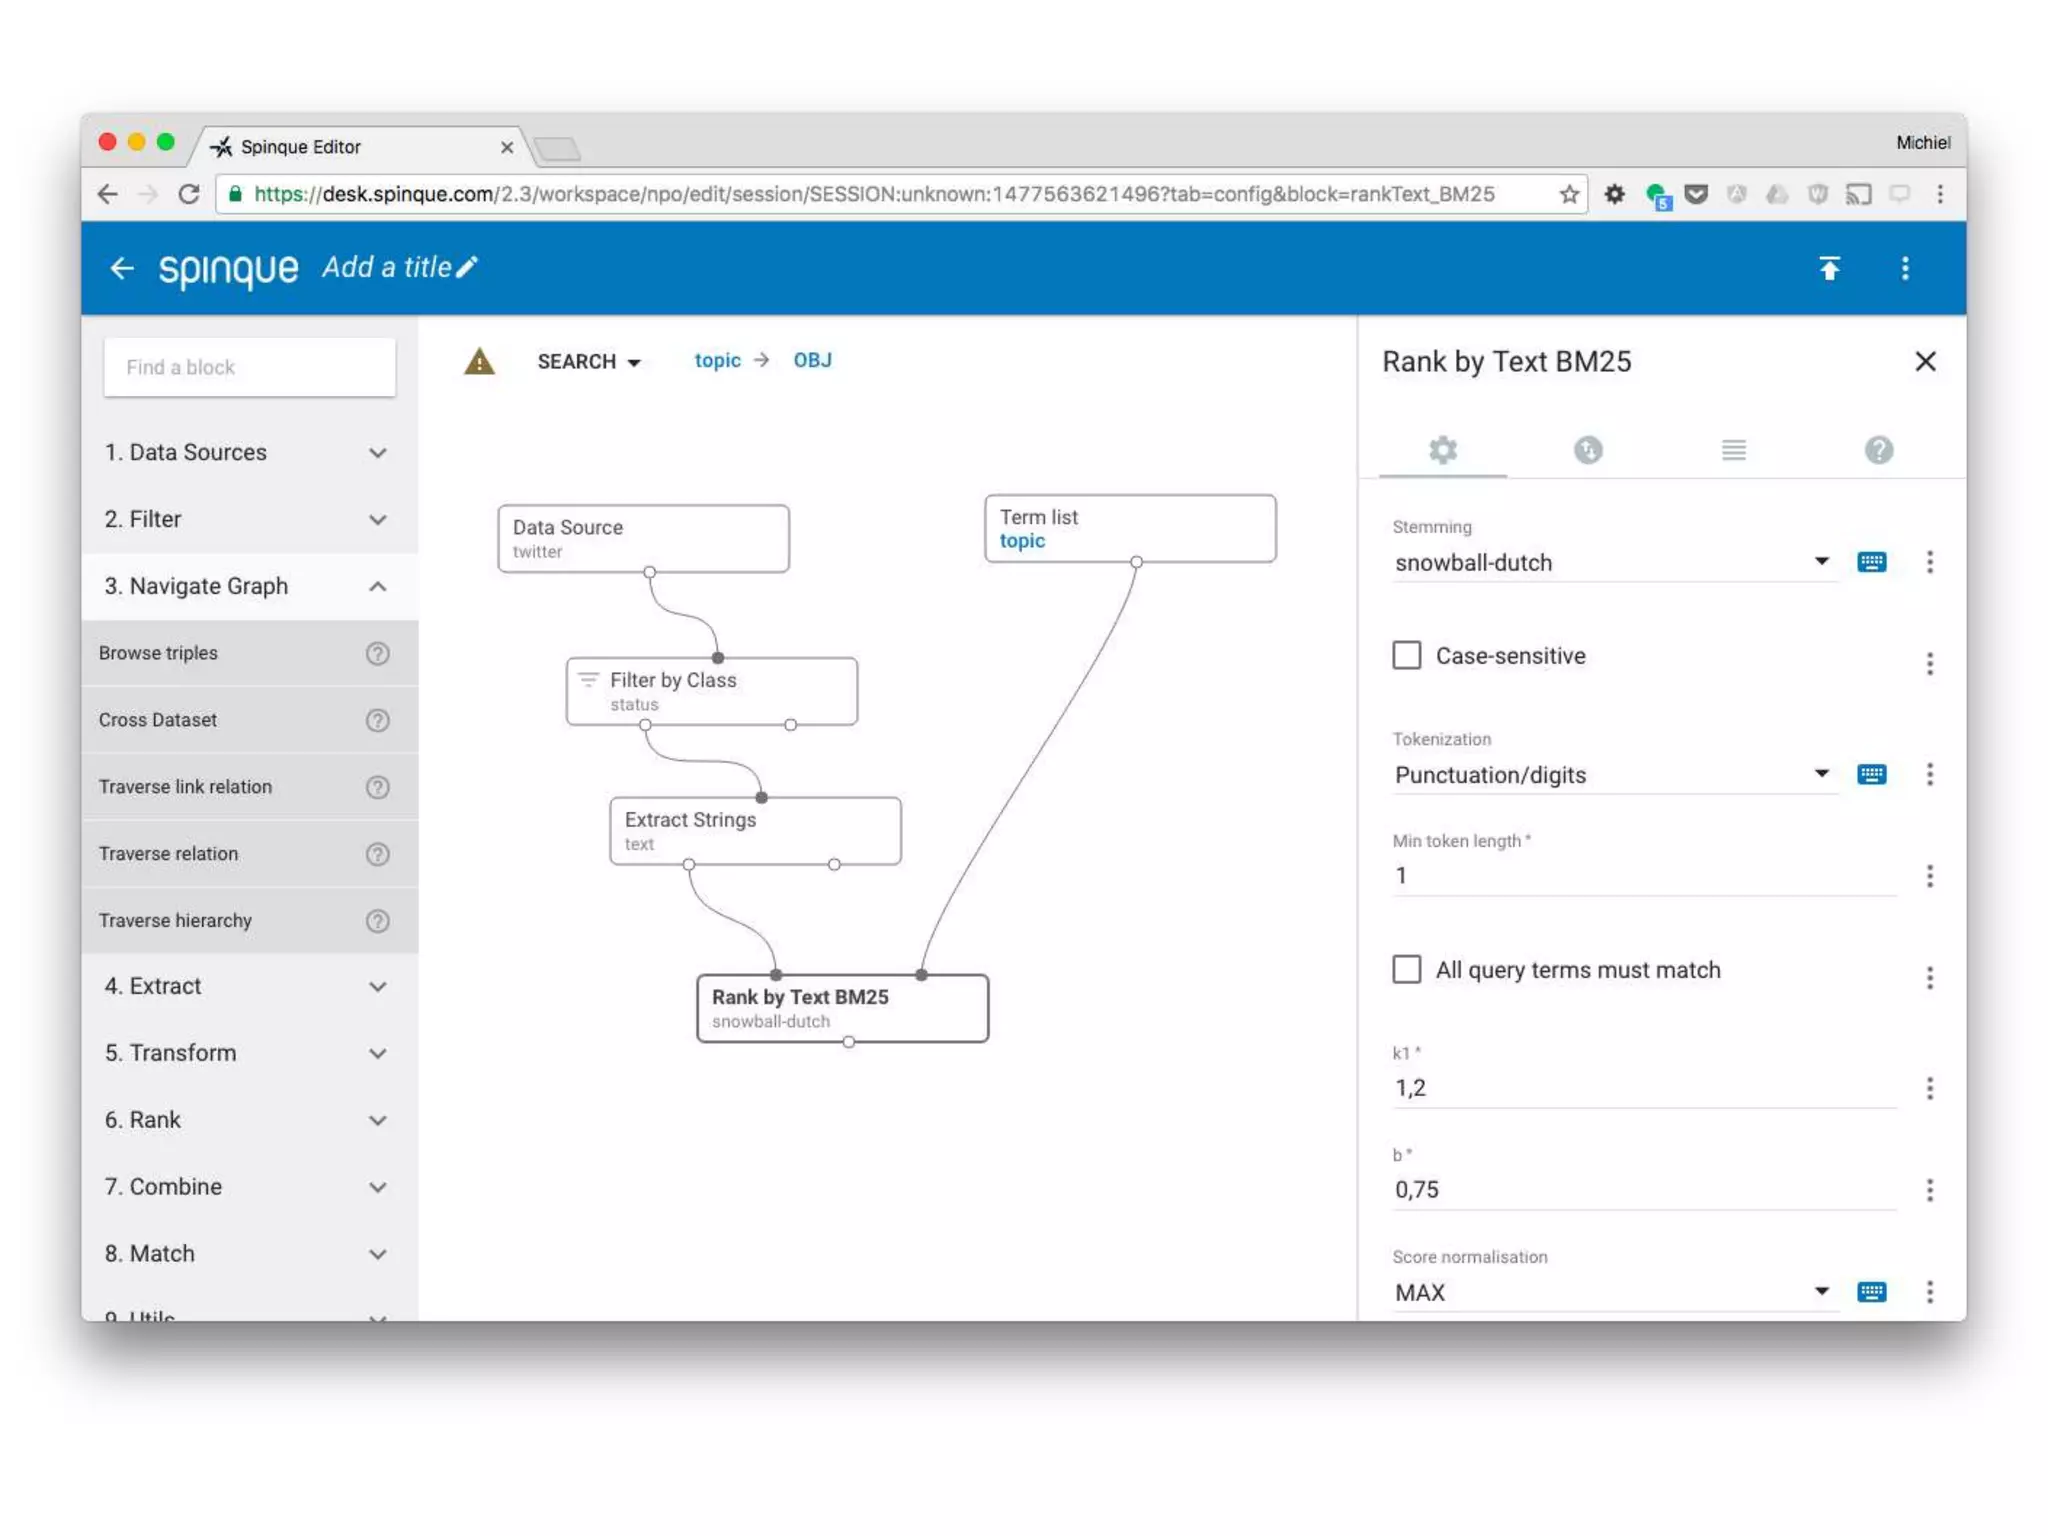This screenshot has width=2048, height=1536.
Task: Open the Tokenization dropdown showing Punctuation/digits
Action: [1614, 774]
